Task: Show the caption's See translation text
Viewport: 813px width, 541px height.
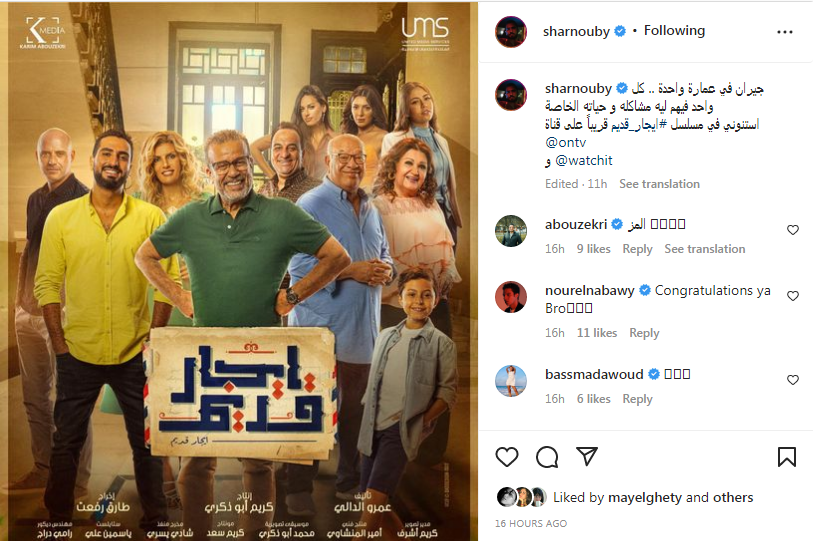Action: pyautogui.click(x=659, y=184)
